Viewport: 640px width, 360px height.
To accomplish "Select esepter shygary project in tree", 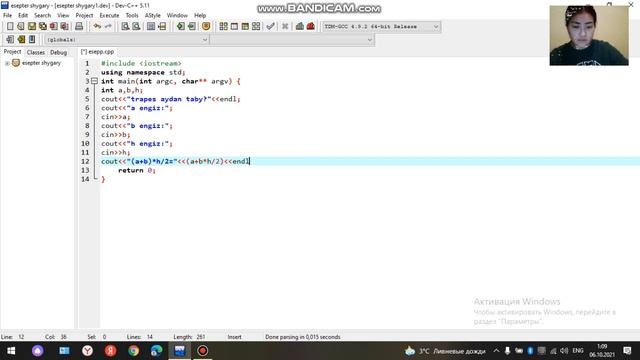I will (41, 63).
